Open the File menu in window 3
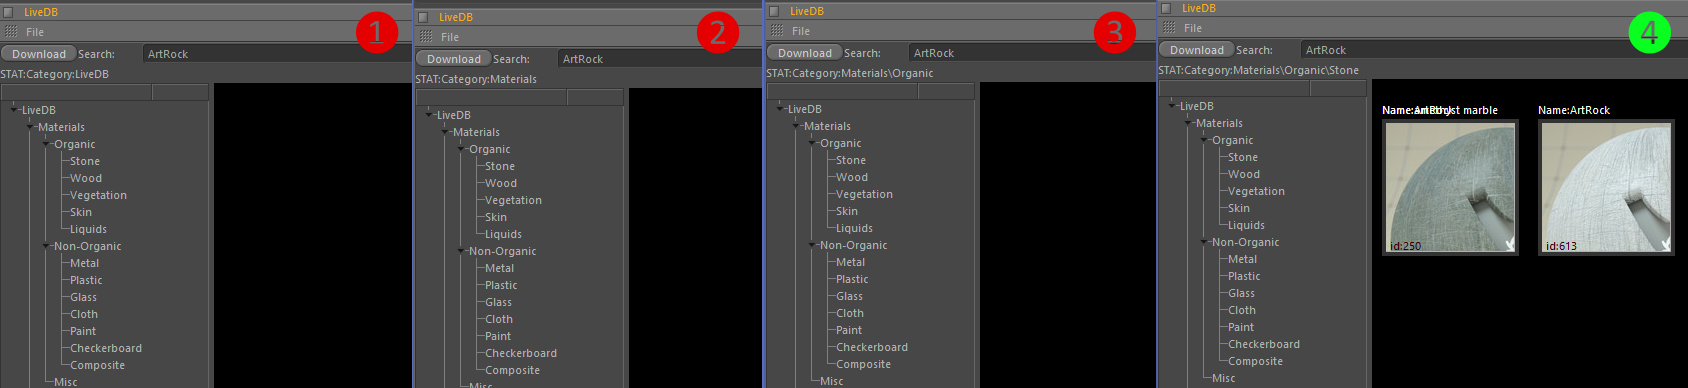Image resolution: width=1688 pixels, height=388 pixels. 801,31
